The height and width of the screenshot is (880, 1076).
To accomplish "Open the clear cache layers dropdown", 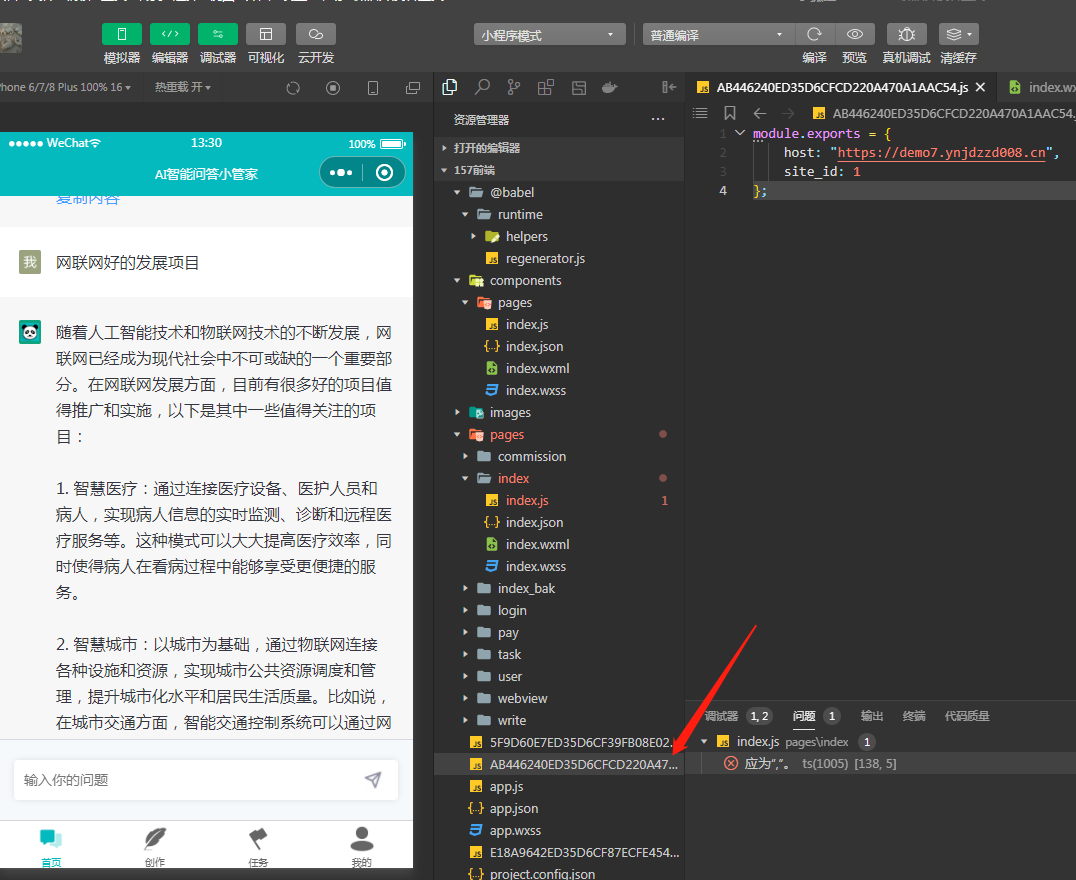I will tap(959, 34).
